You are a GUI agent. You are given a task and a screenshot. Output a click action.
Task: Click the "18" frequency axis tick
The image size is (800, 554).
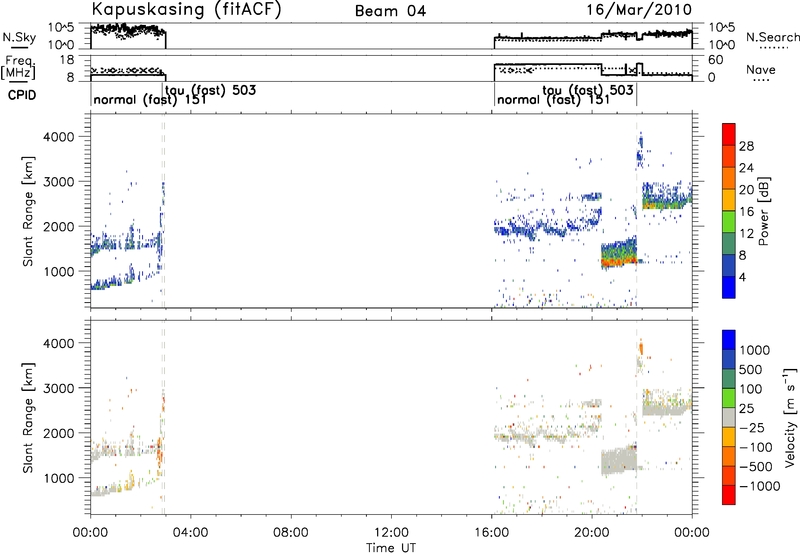pyautogui.click(x=67, y=60)
